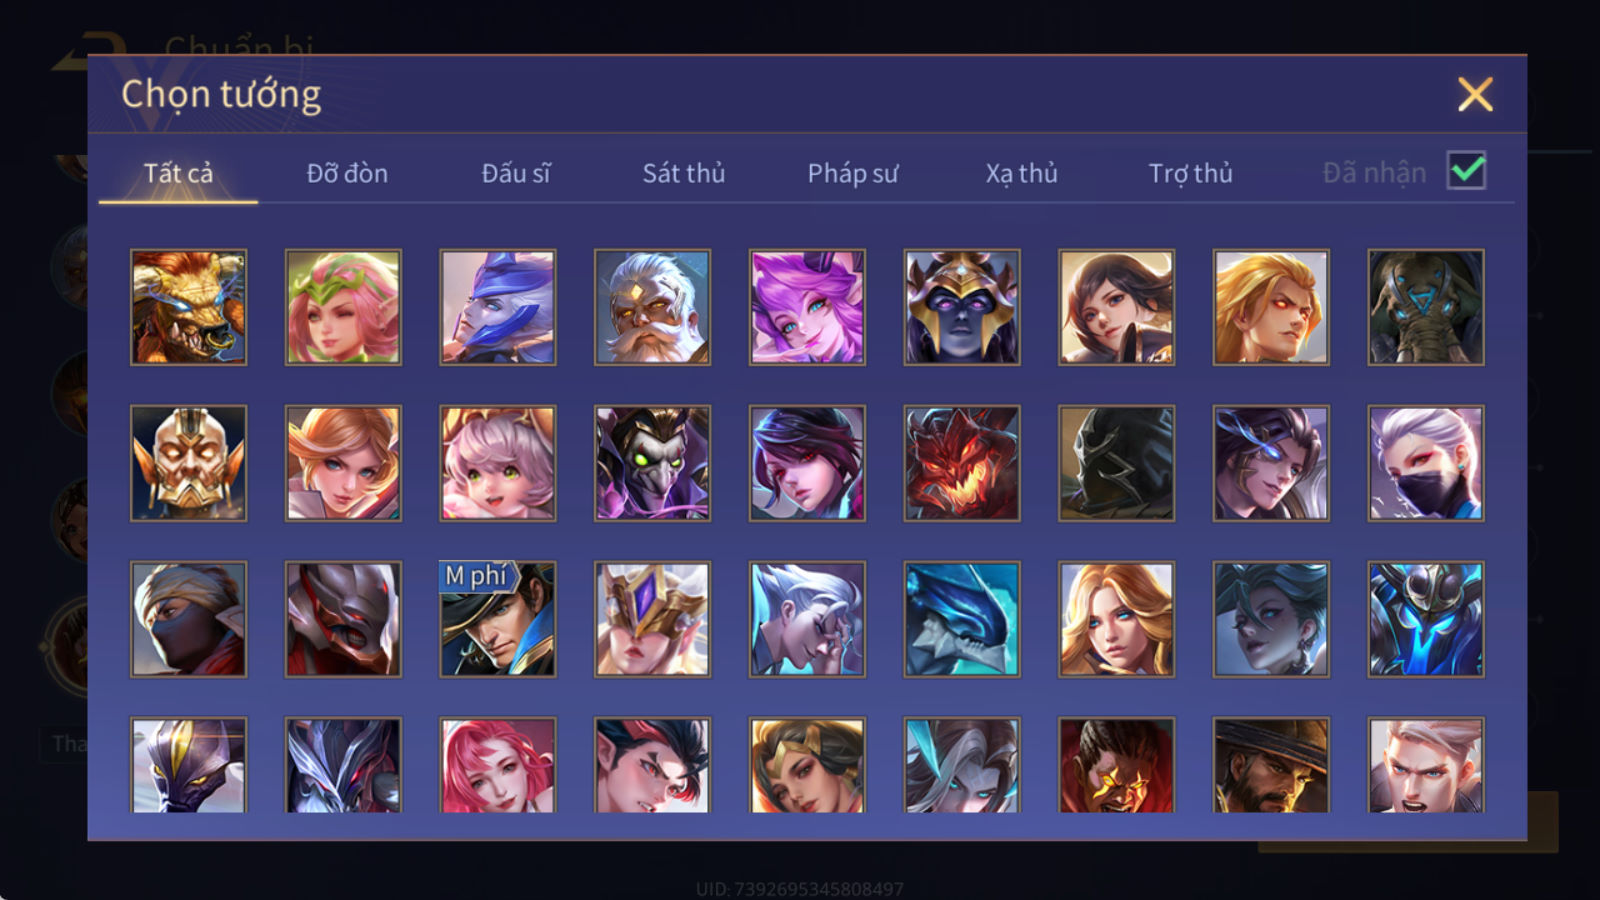
Task: Select the Trợ thủ tab
Action: tap(1190, 173)
